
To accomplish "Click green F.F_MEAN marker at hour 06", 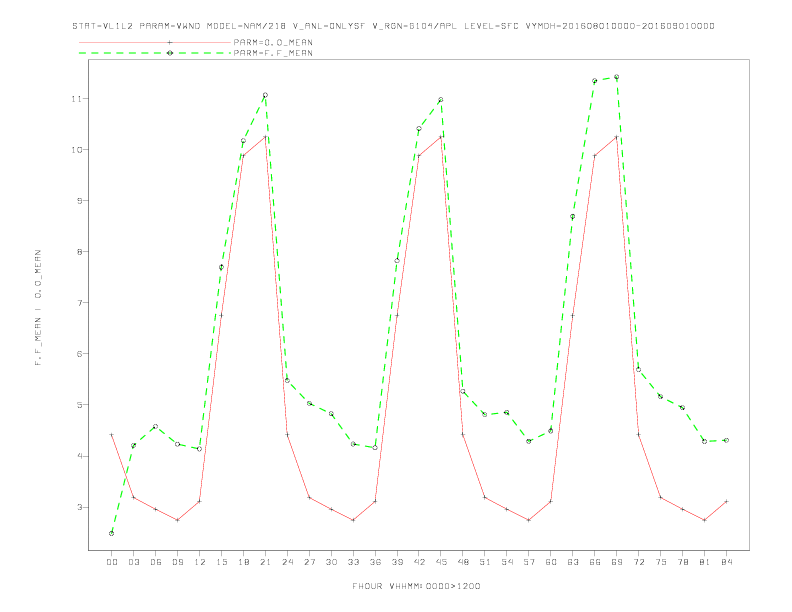I will coord(156,427).
